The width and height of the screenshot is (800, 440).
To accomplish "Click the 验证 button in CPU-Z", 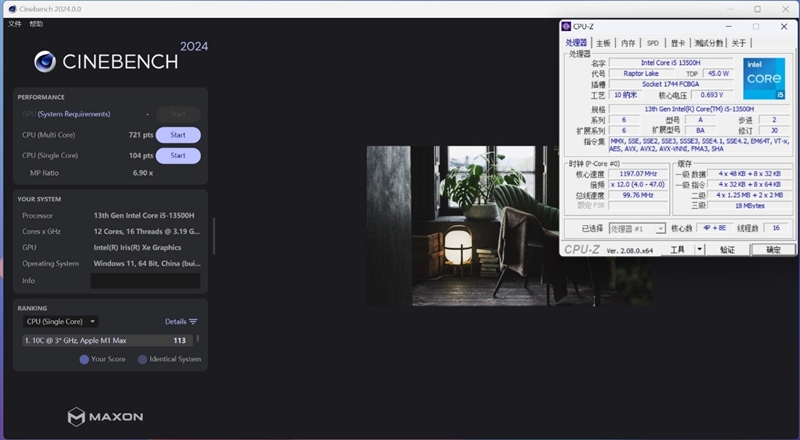I will coord(727,250).
